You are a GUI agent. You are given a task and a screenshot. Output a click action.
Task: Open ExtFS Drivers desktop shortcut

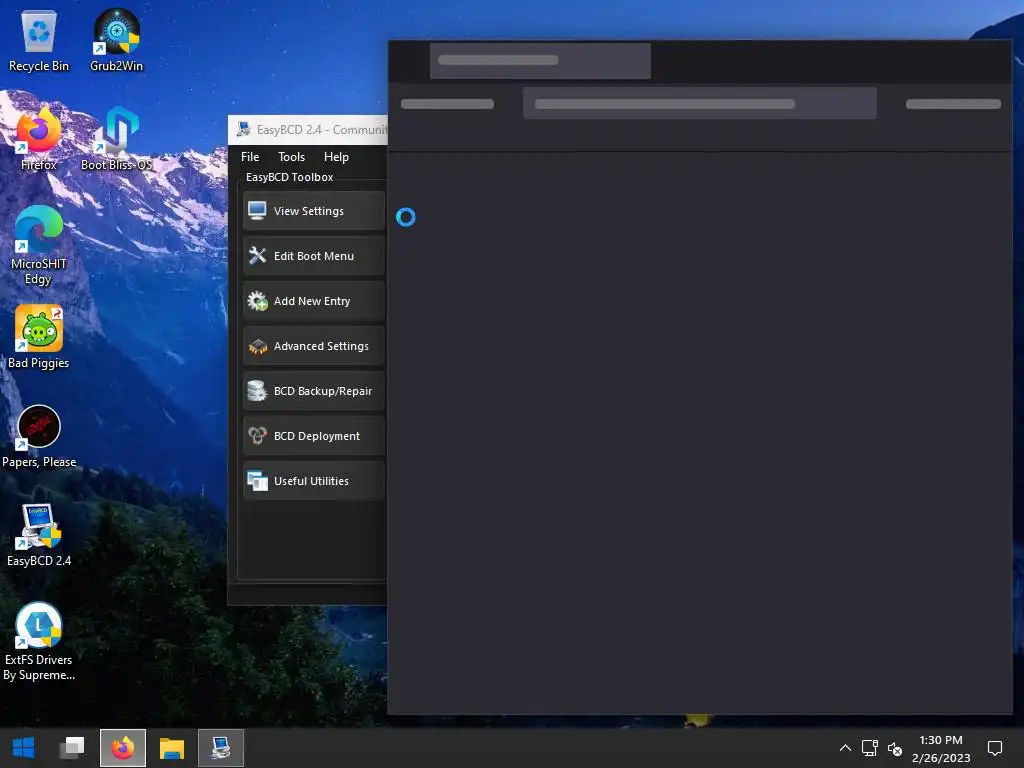[39, 641]
